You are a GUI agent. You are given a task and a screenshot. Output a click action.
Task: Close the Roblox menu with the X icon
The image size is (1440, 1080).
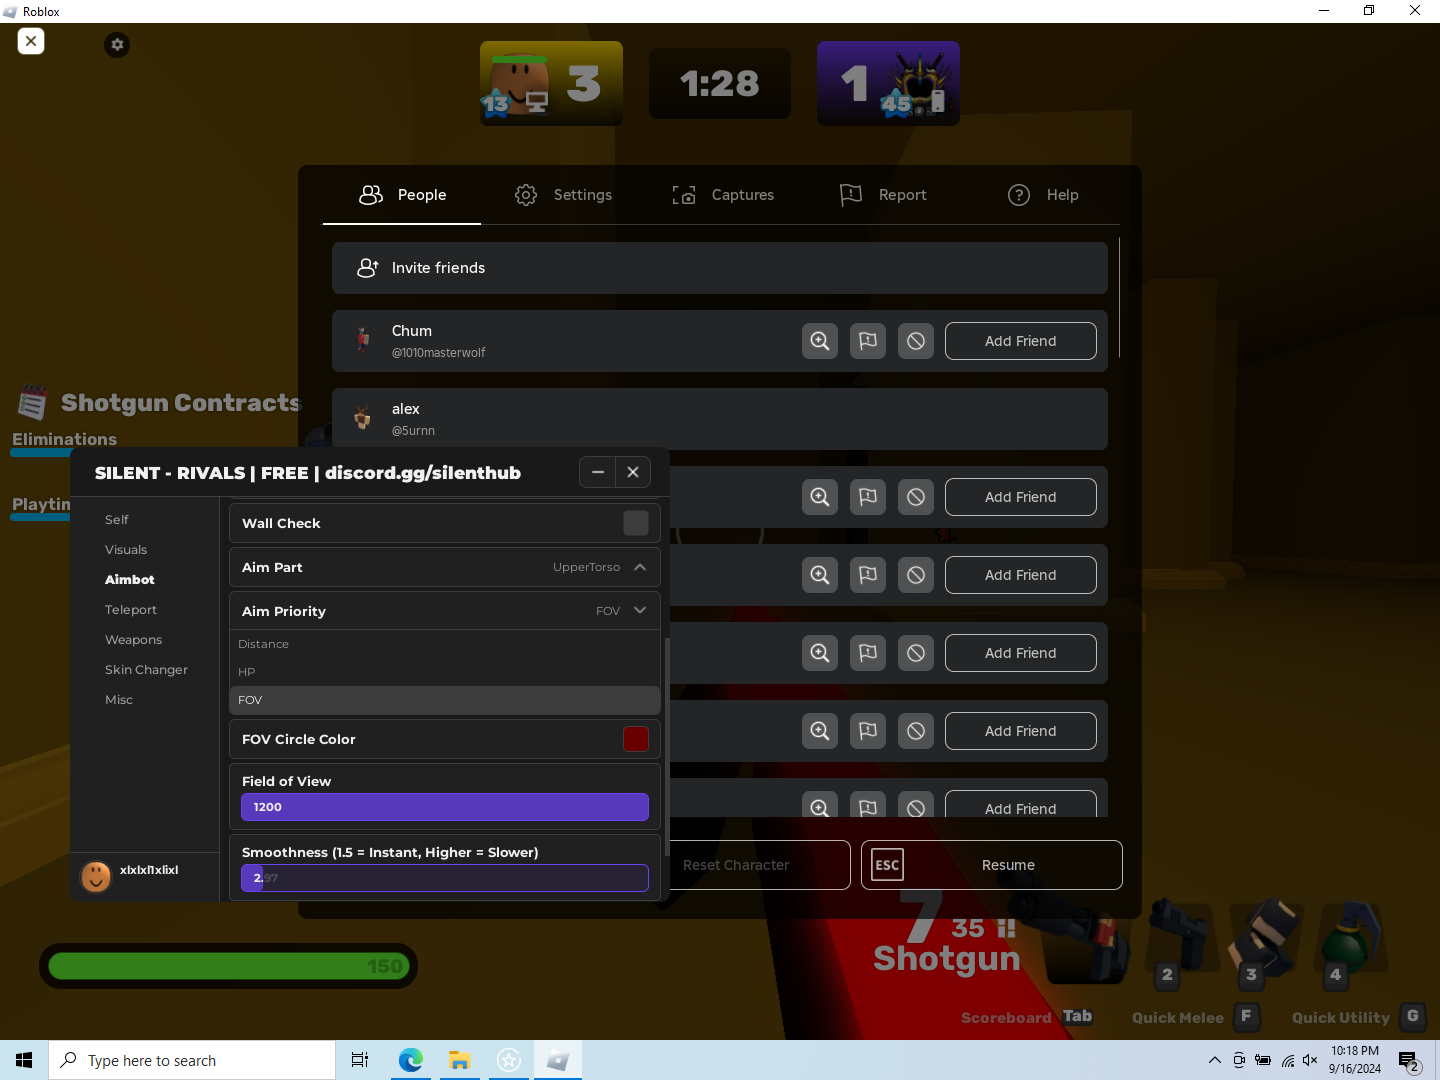point(31,41)
